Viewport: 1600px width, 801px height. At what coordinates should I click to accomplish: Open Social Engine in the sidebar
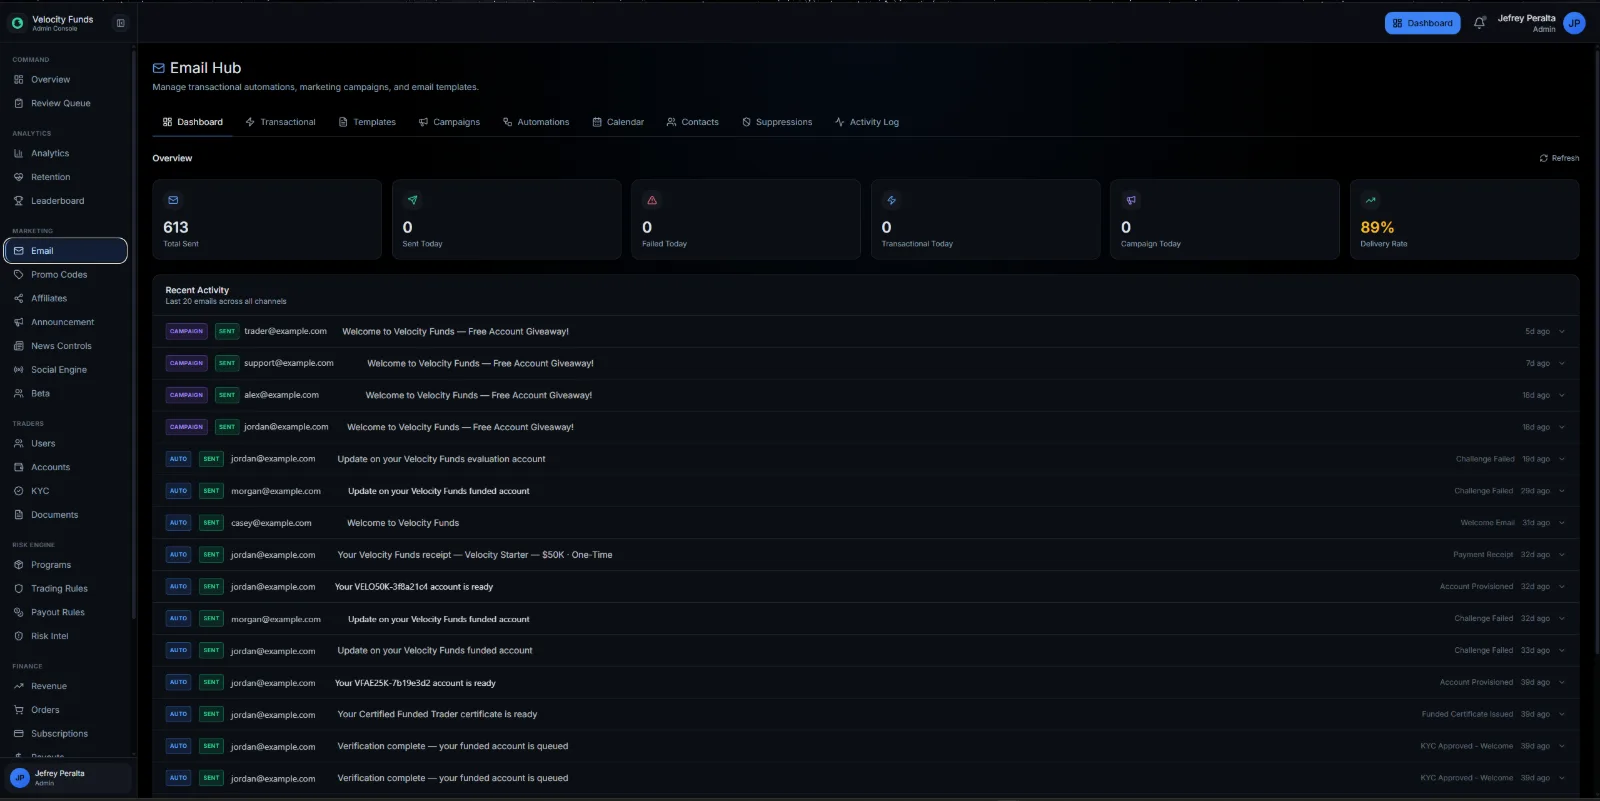point(66,370)
